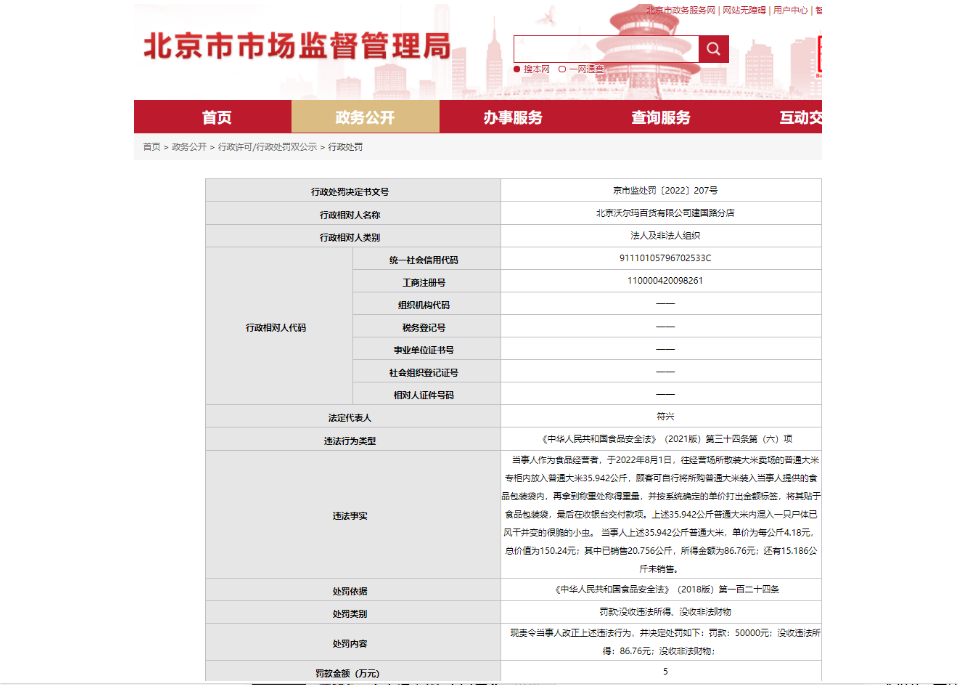Screen dimensions: 958x685
Task: Open the 首页 navigation tab
Action: 217,117
